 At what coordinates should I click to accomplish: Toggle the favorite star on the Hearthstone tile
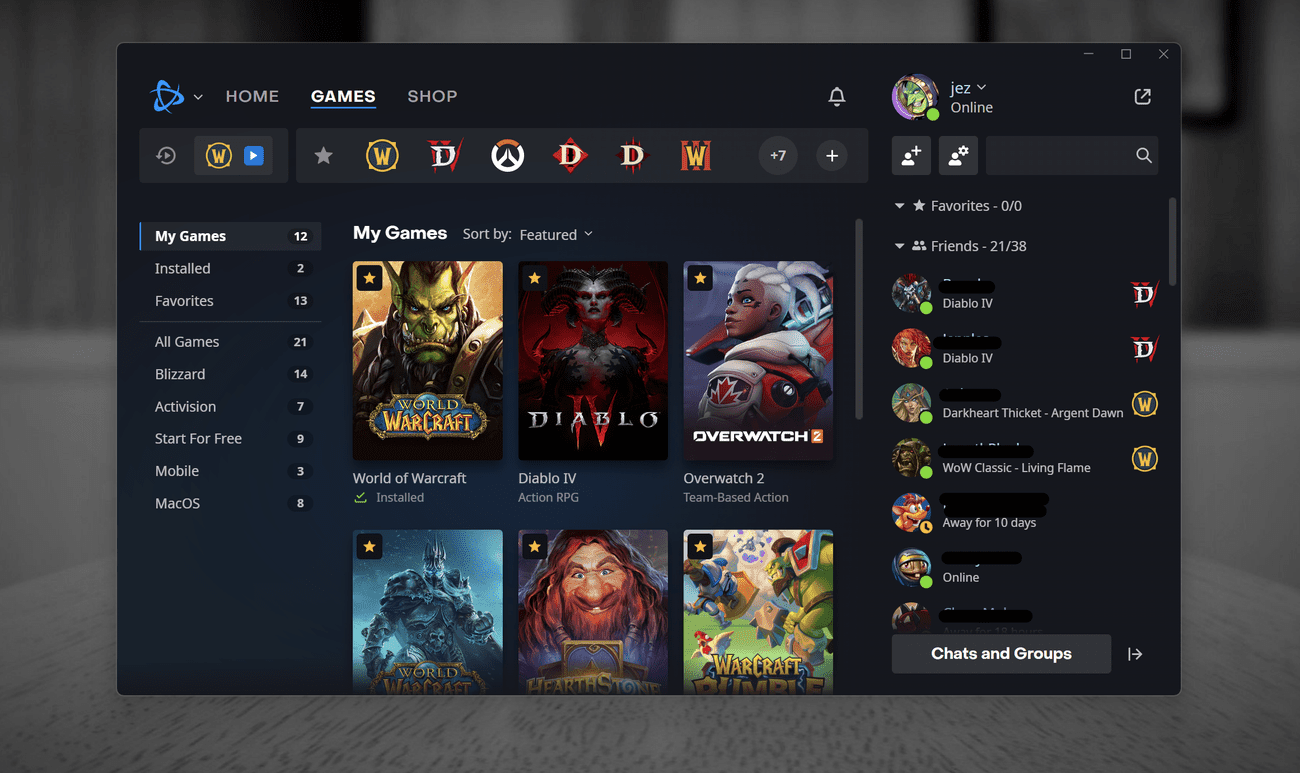coord(534,546)
